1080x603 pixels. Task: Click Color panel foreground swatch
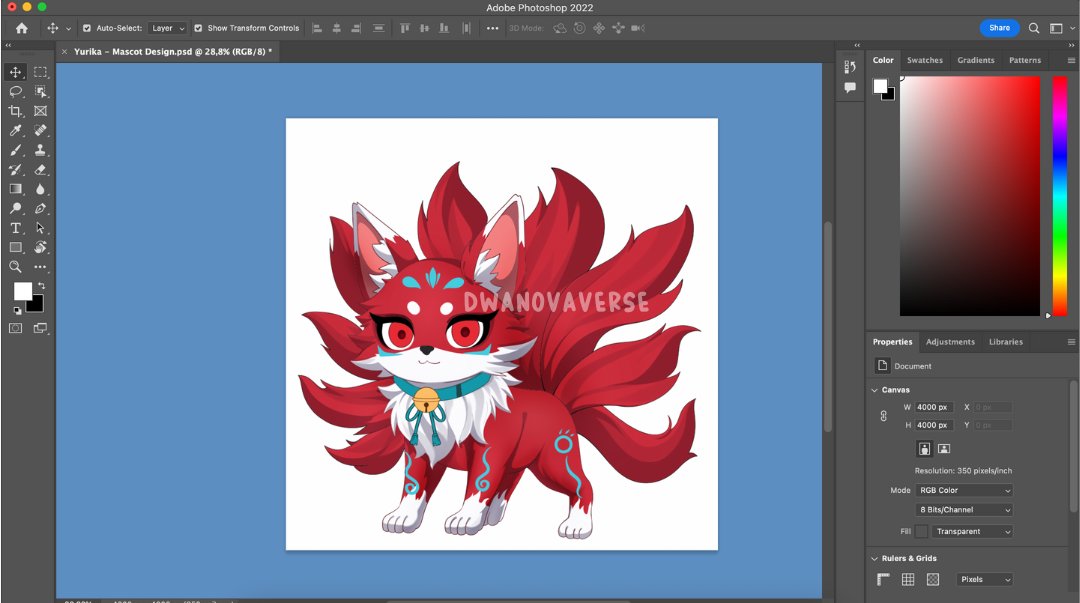point(880,86)
